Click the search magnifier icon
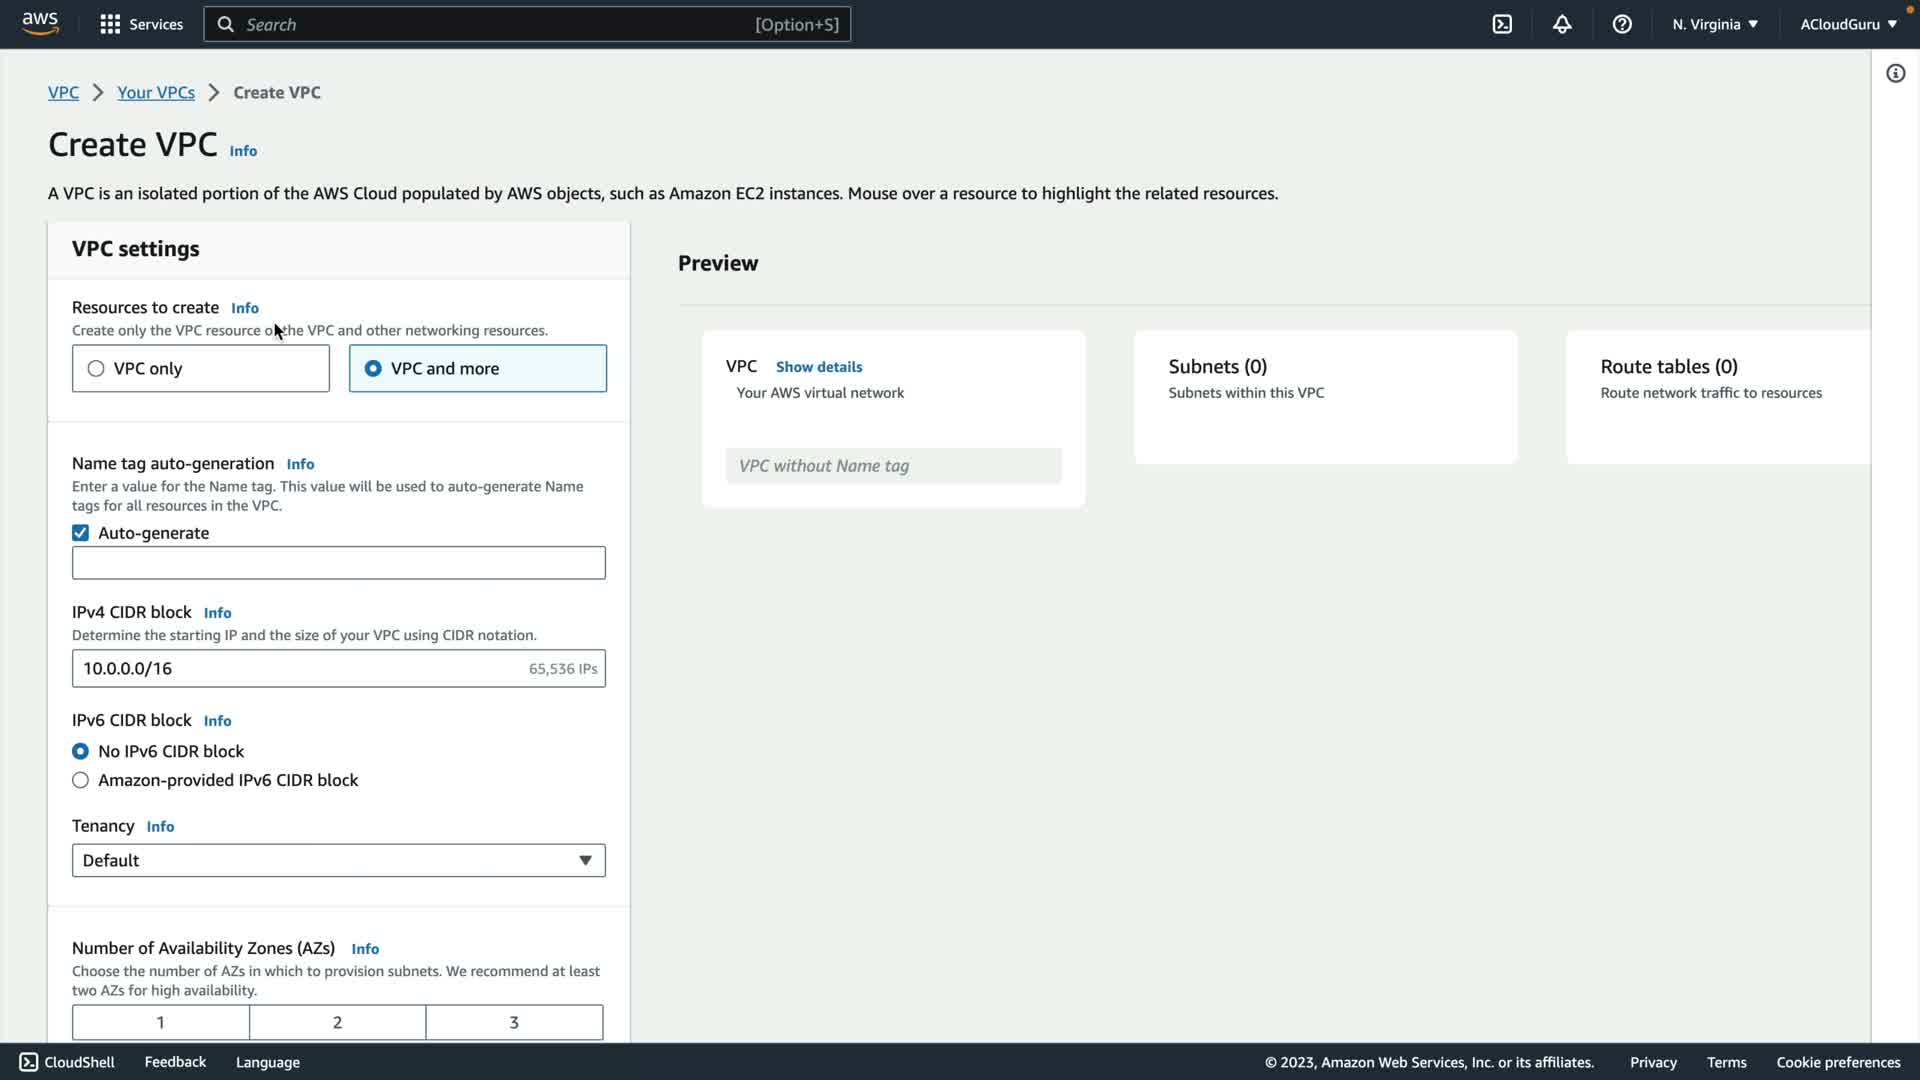The height and width of the screenshot is (1080, 1920). 226,24
